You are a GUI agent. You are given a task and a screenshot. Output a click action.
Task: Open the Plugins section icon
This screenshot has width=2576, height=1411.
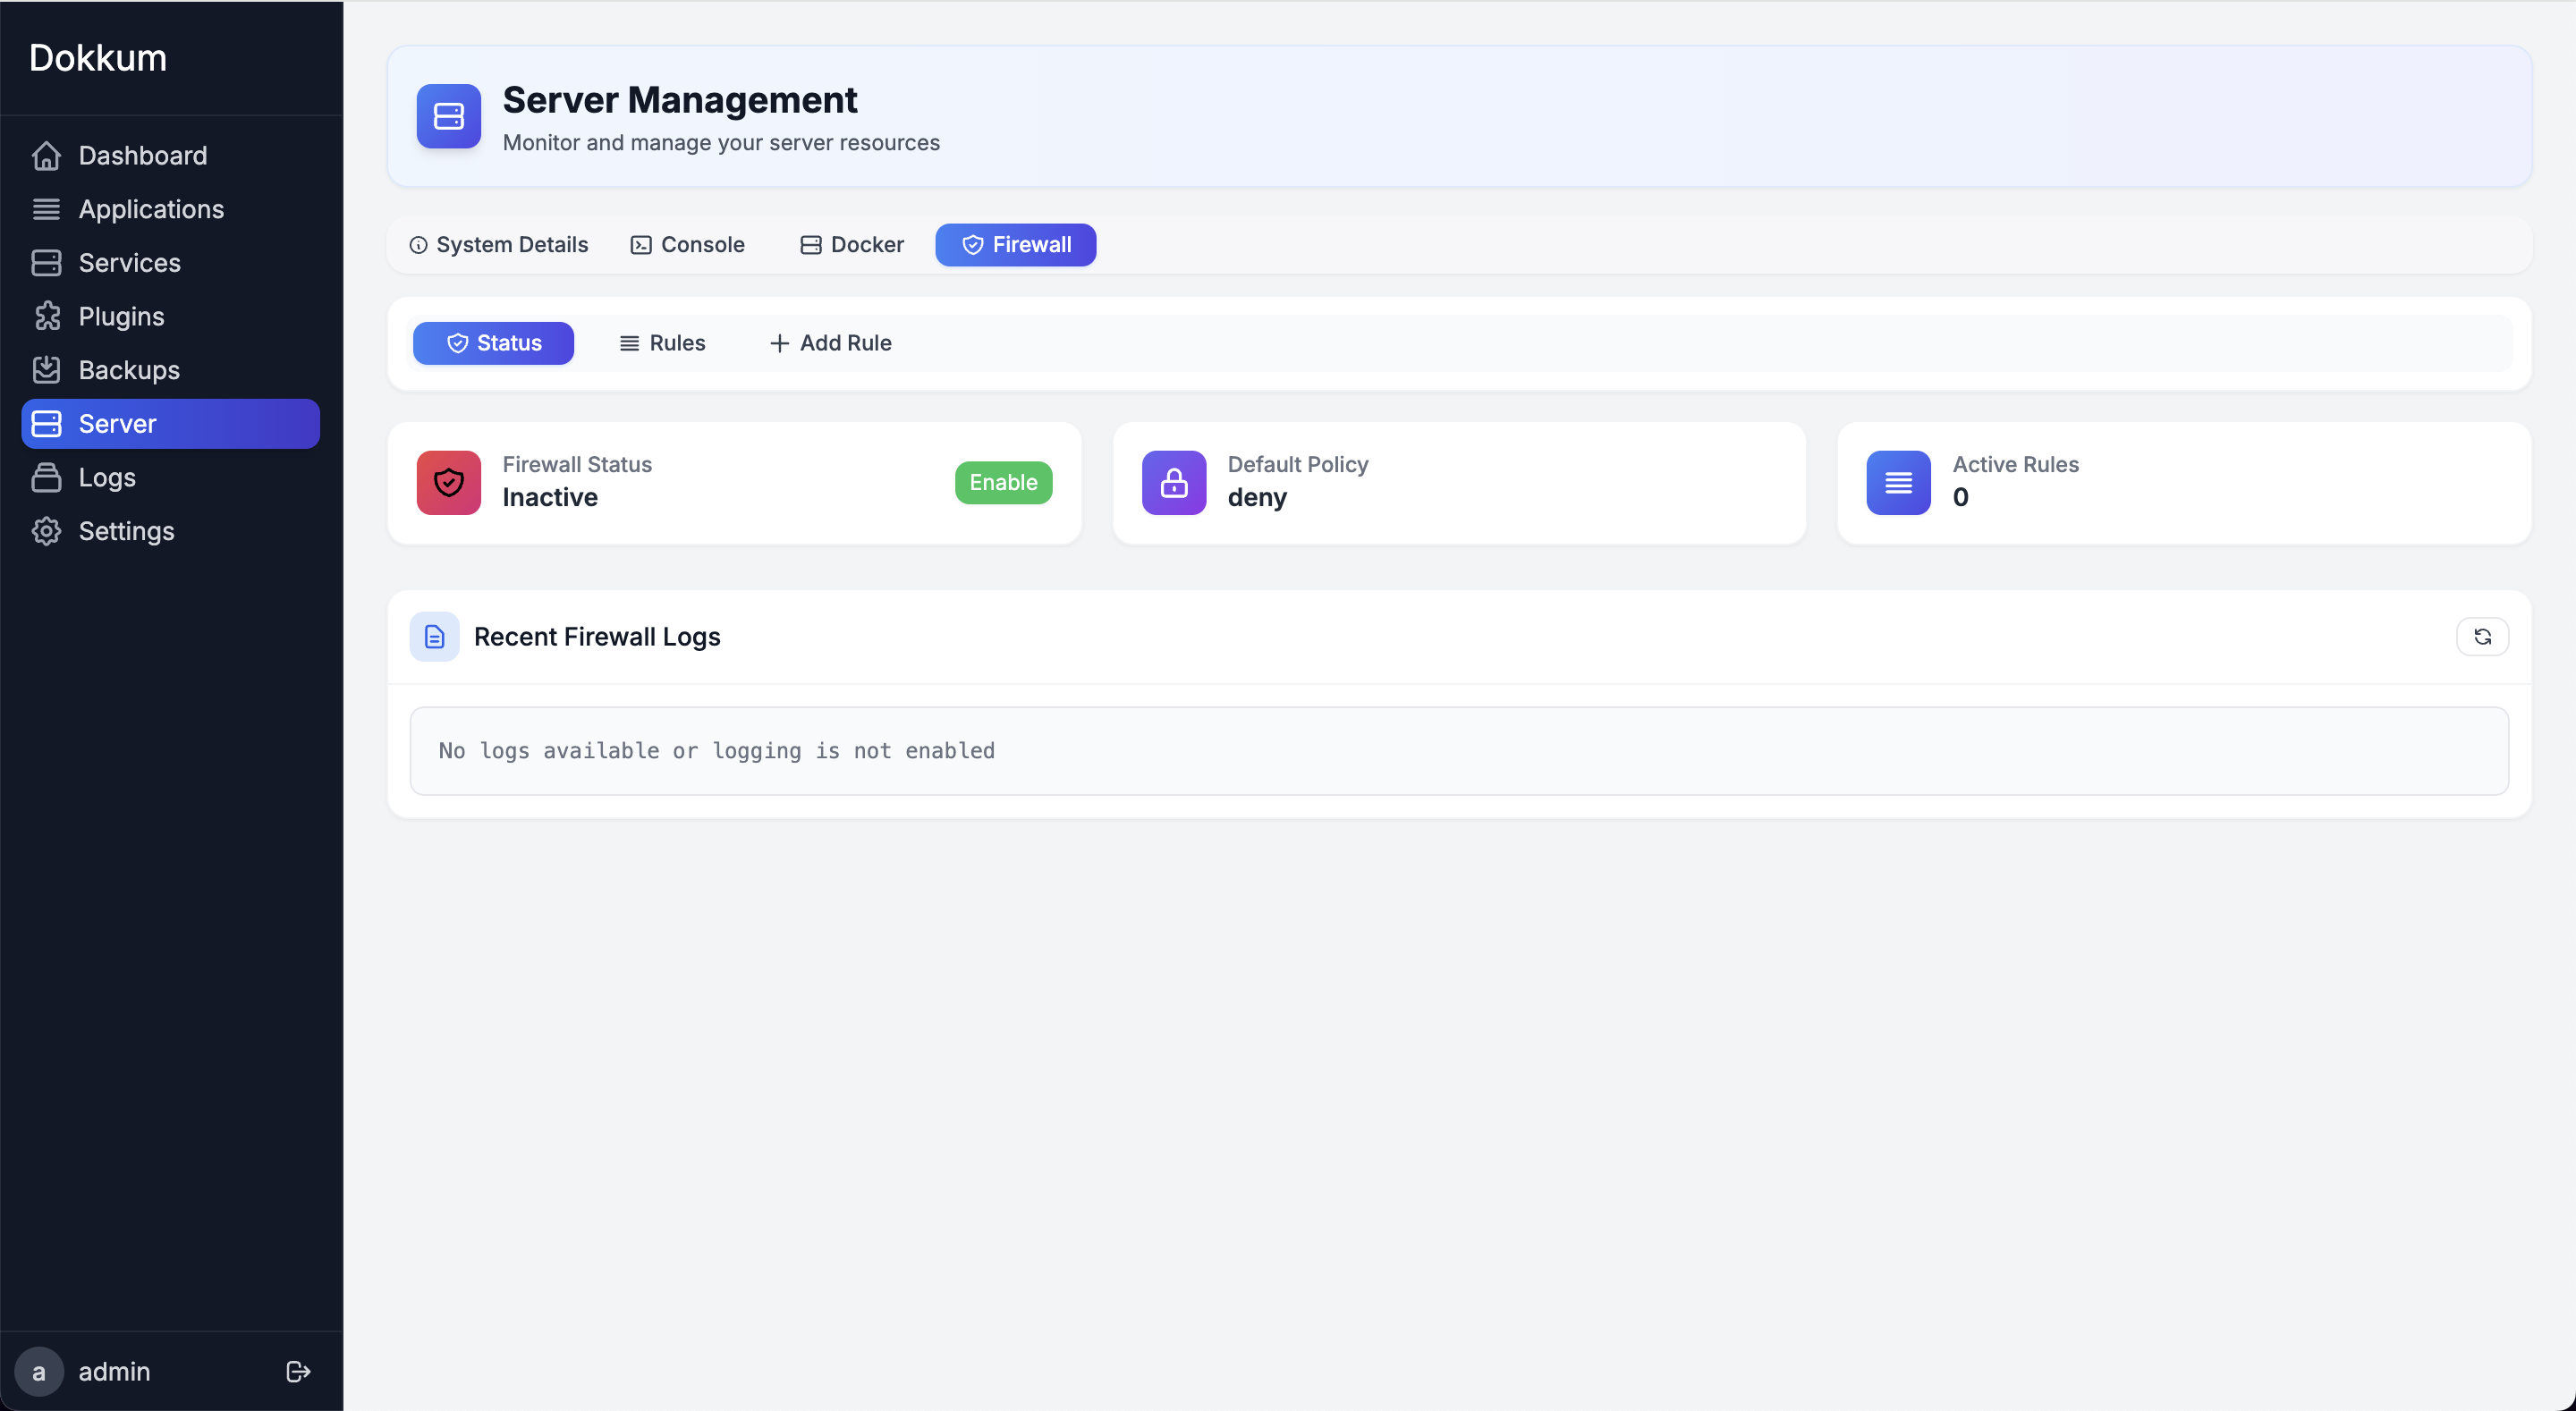point(47,316)
